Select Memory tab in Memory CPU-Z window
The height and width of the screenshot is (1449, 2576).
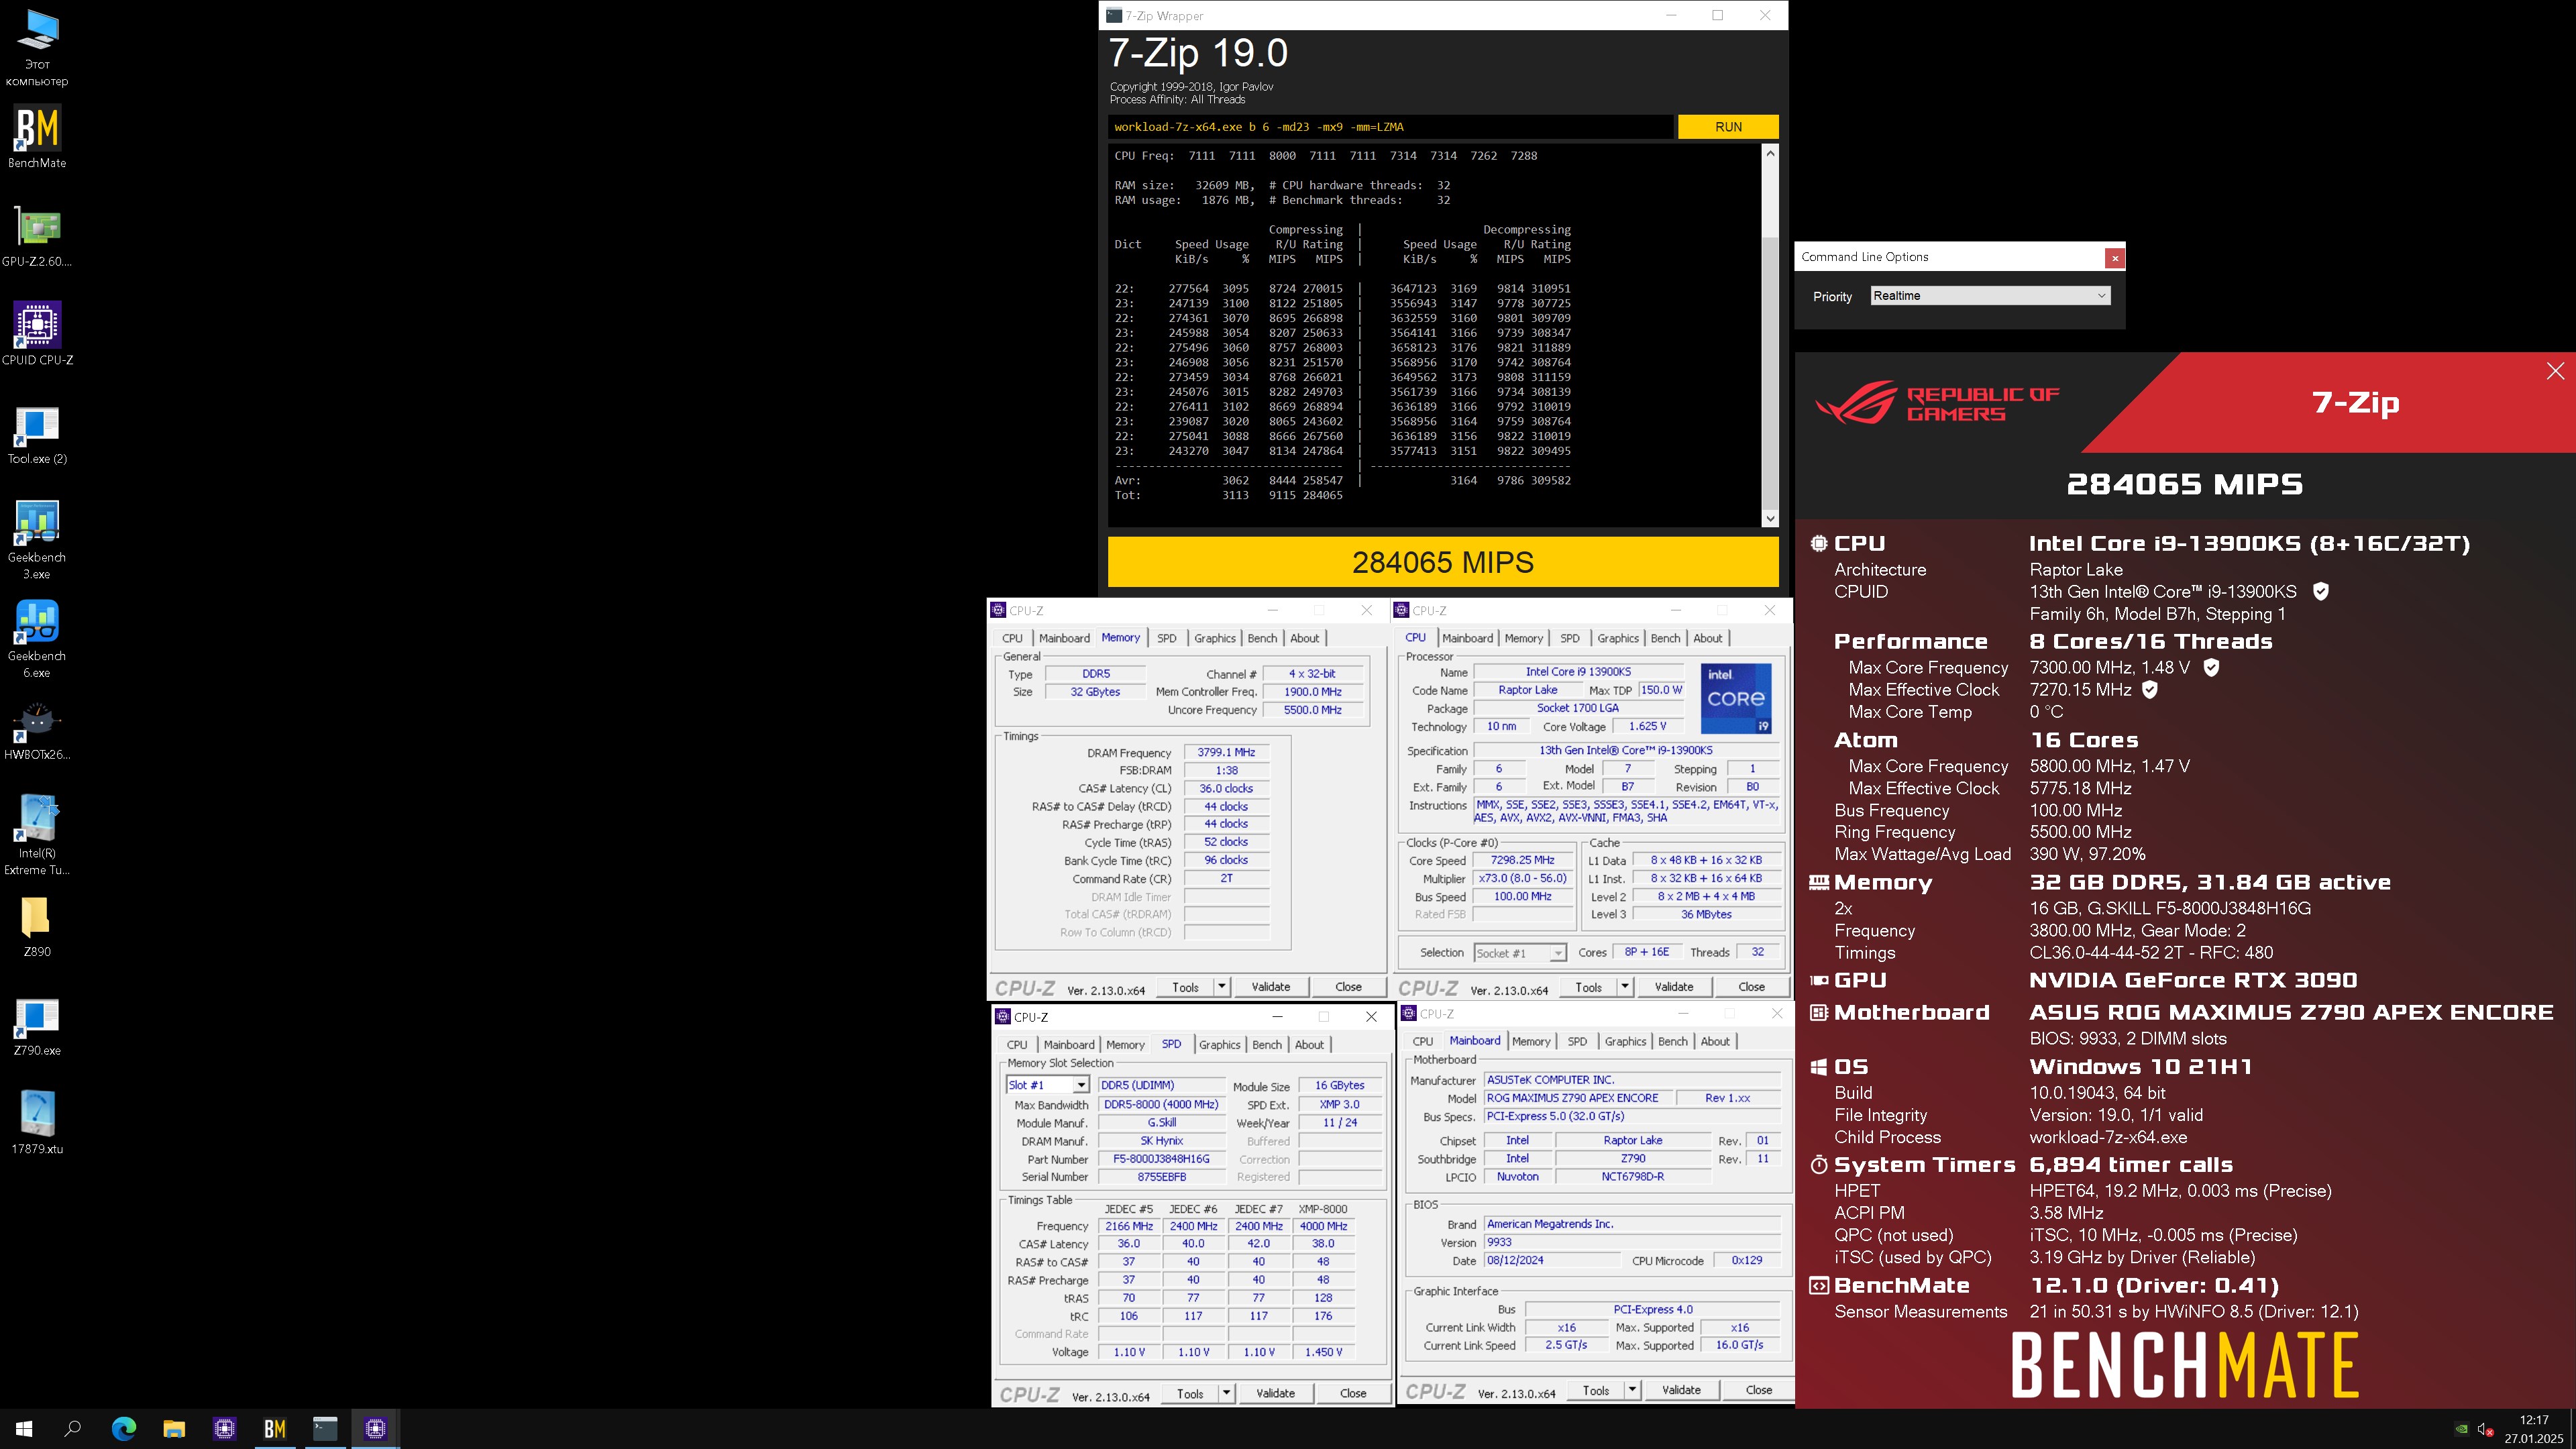point(1120,638)
